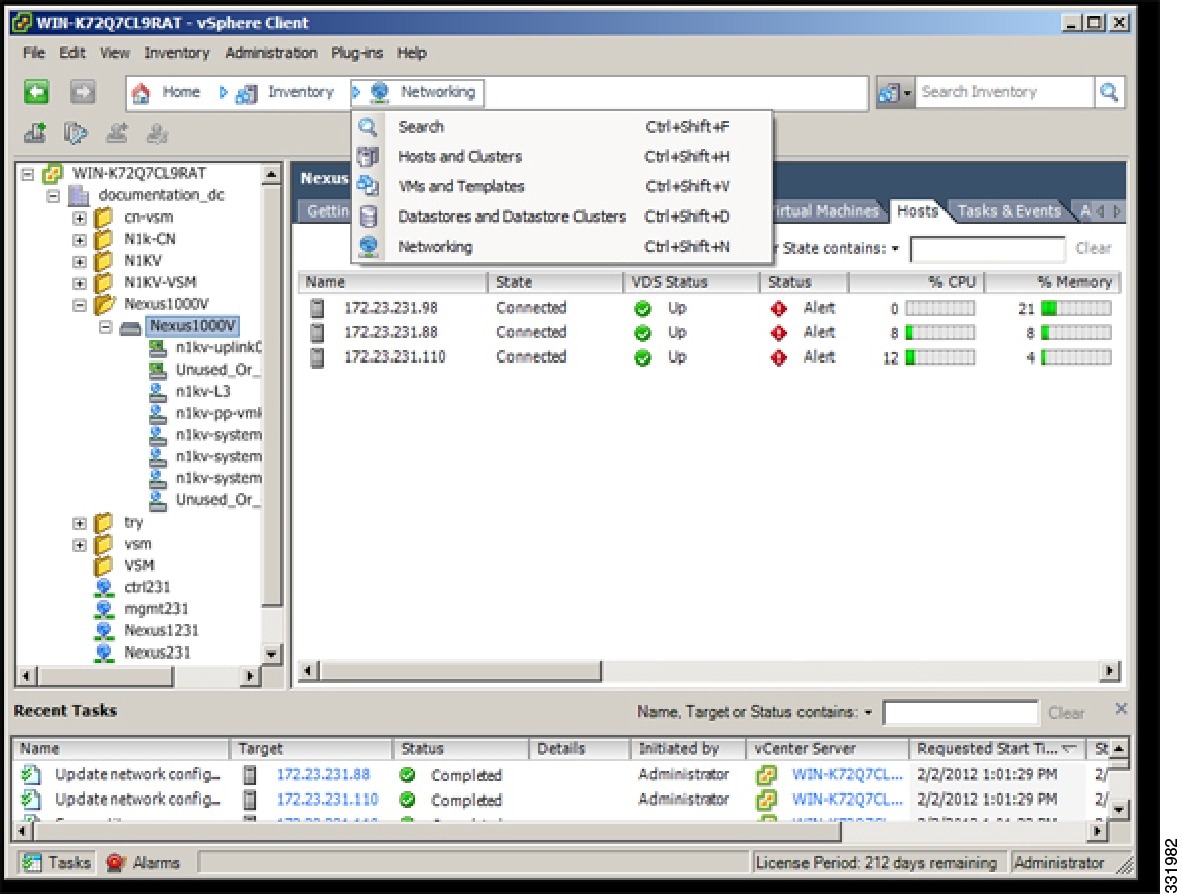Screen dimensions: 1182x895
Task: Switch to the Tasks & Events tab
Action: click(x=1009, y=211)
